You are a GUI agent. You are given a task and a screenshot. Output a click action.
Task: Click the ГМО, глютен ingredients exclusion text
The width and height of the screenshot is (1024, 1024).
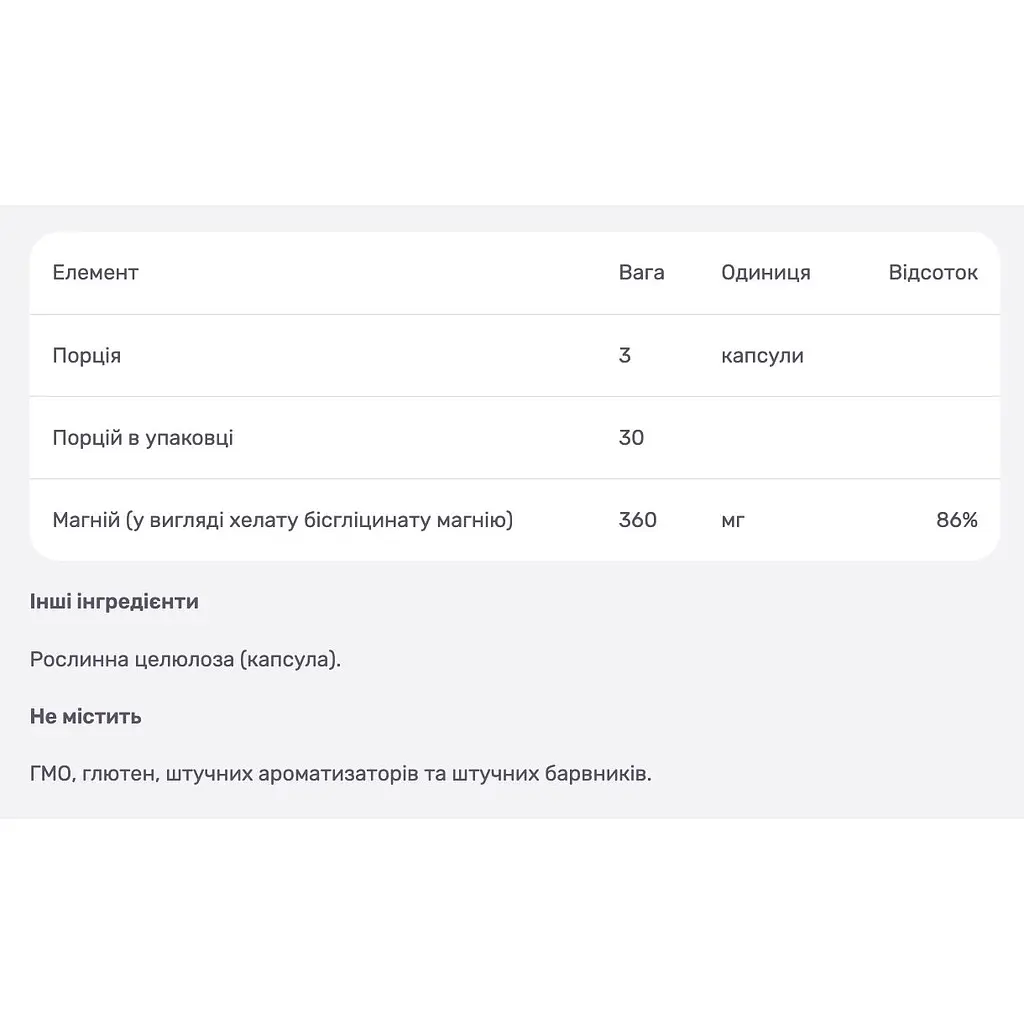click(341, 774)
